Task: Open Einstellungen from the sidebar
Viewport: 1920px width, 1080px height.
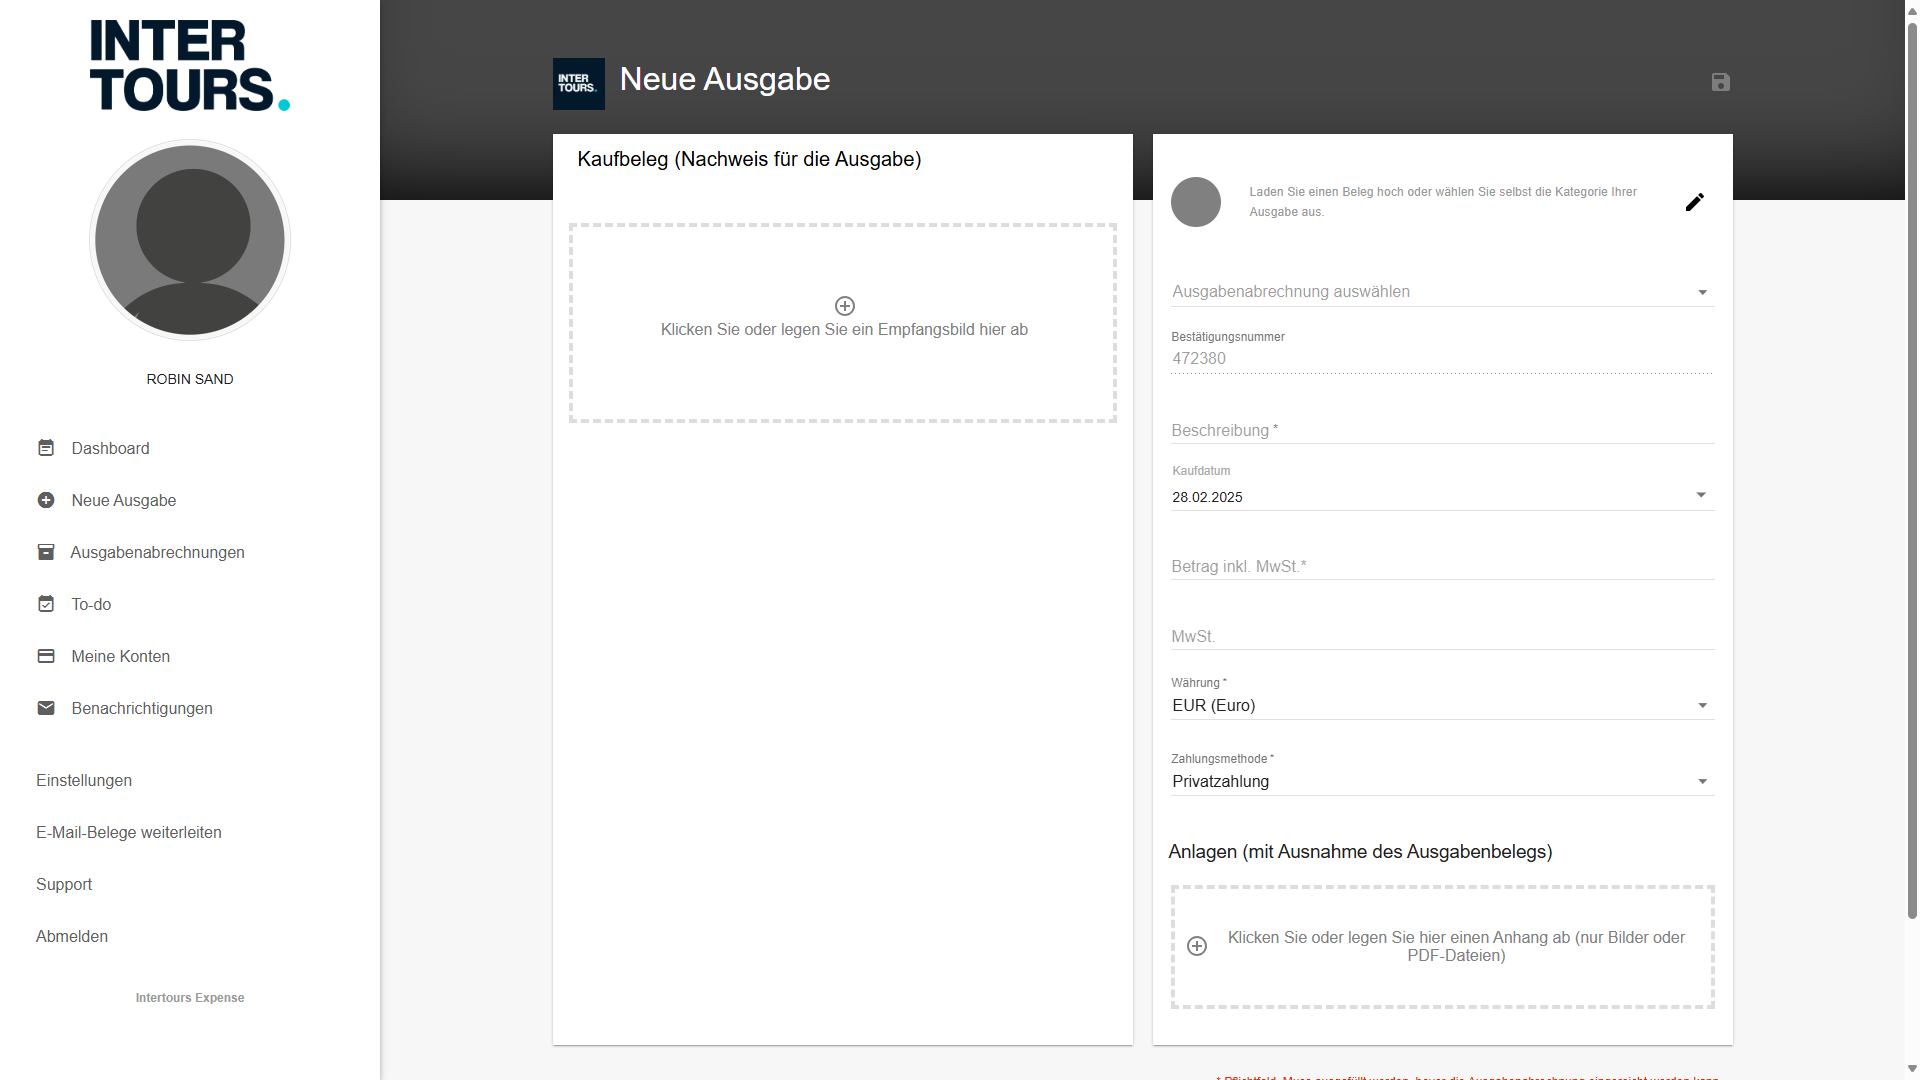Action: coord(84,780)
